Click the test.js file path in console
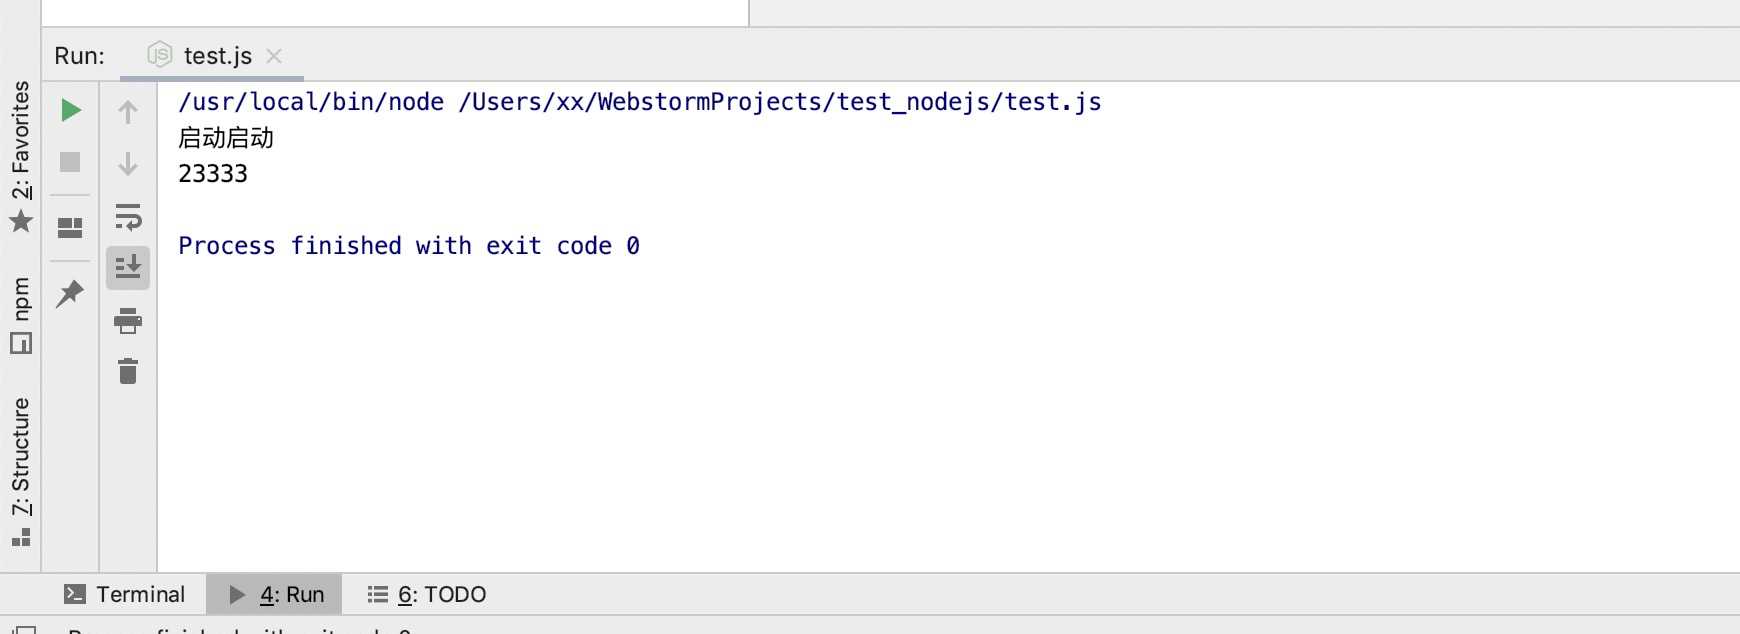The image size is (1740, 634). point(780,102)
